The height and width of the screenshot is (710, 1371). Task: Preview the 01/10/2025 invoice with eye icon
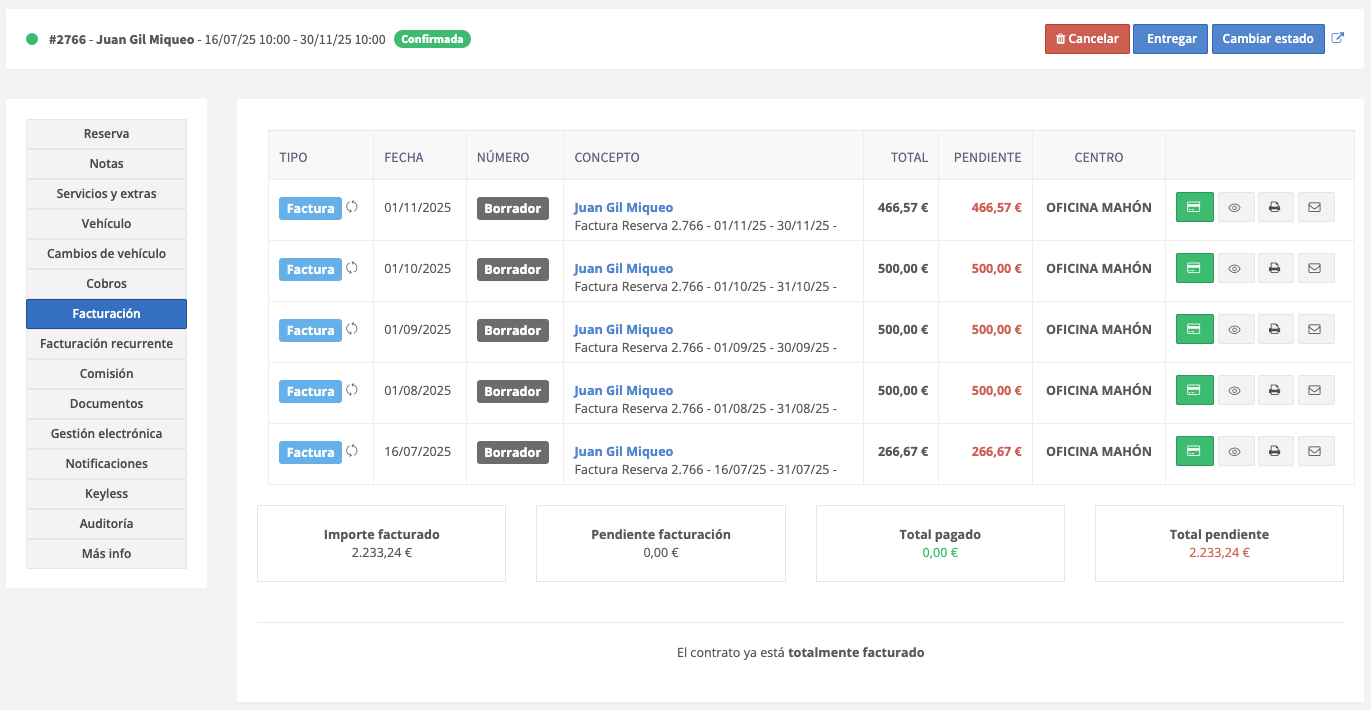[x=1235, y=269]
